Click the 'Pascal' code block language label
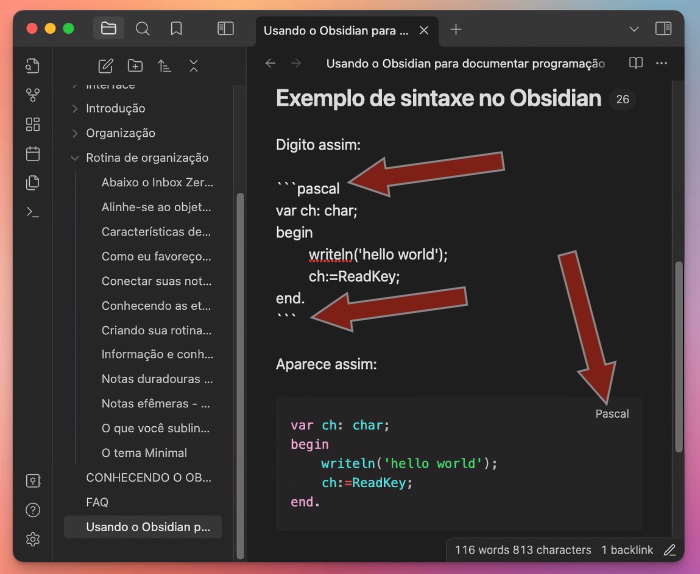 [612, 414]
